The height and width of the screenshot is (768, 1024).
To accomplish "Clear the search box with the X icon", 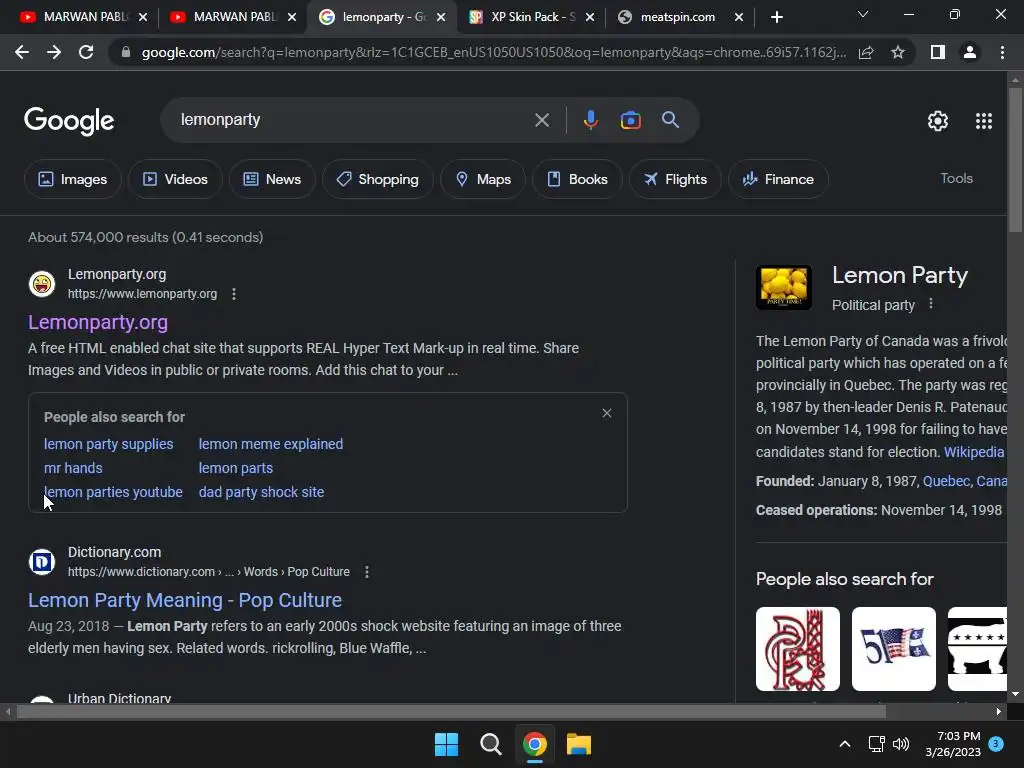I will (x=541, y=120).
